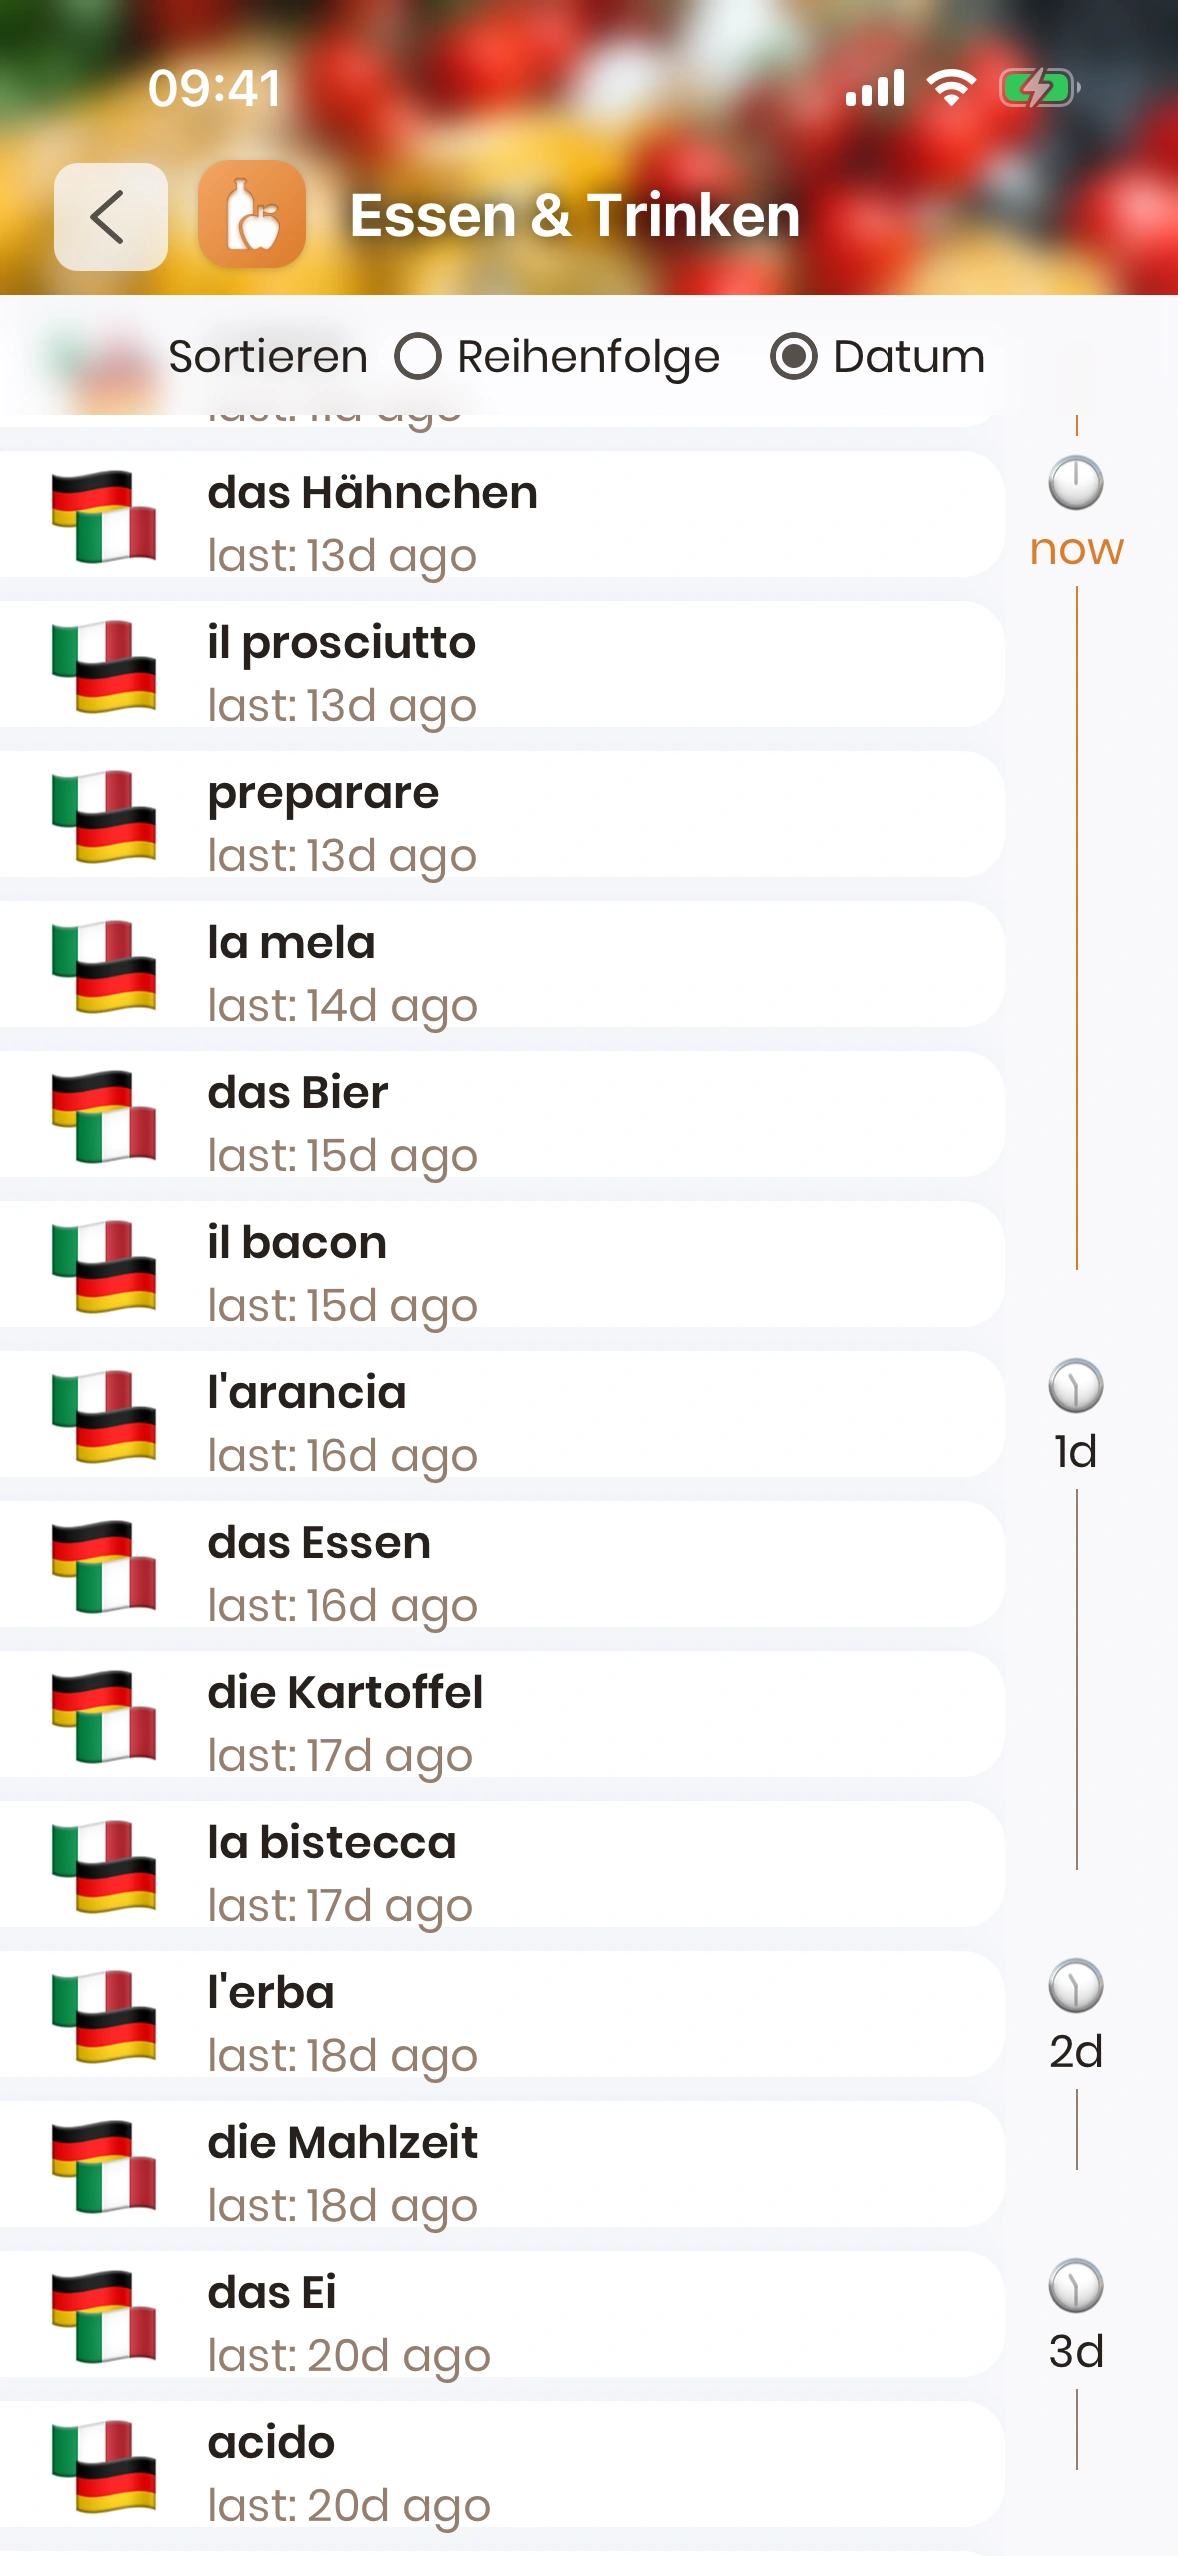Tap the flag icon beside il prosciutto
1178x2556 pixels.
tap(104, 666)
